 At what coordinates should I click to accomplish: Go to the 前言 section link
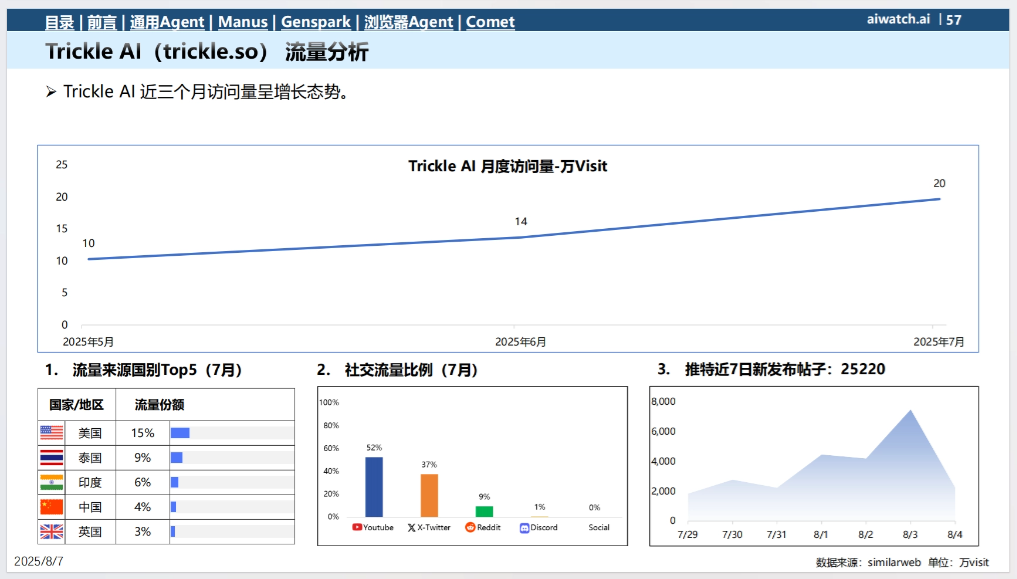[x=102, y=22]
